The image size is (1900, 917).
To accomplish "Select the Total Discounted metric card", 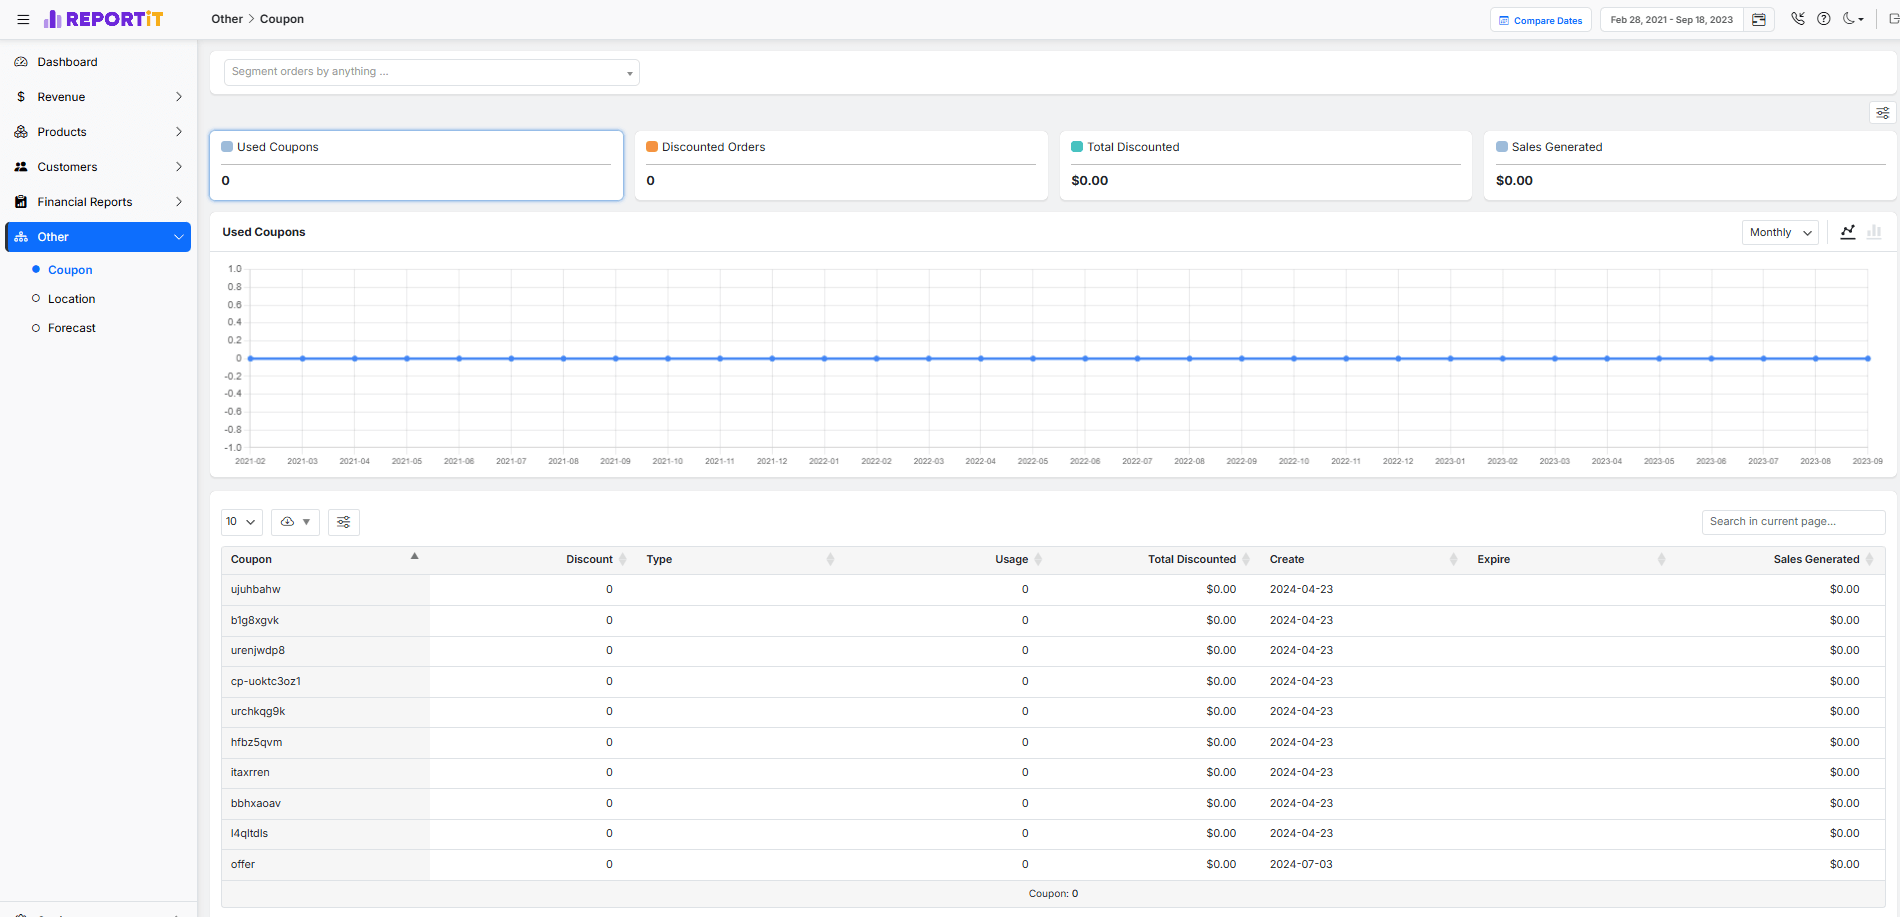I will coord(1265,165).
